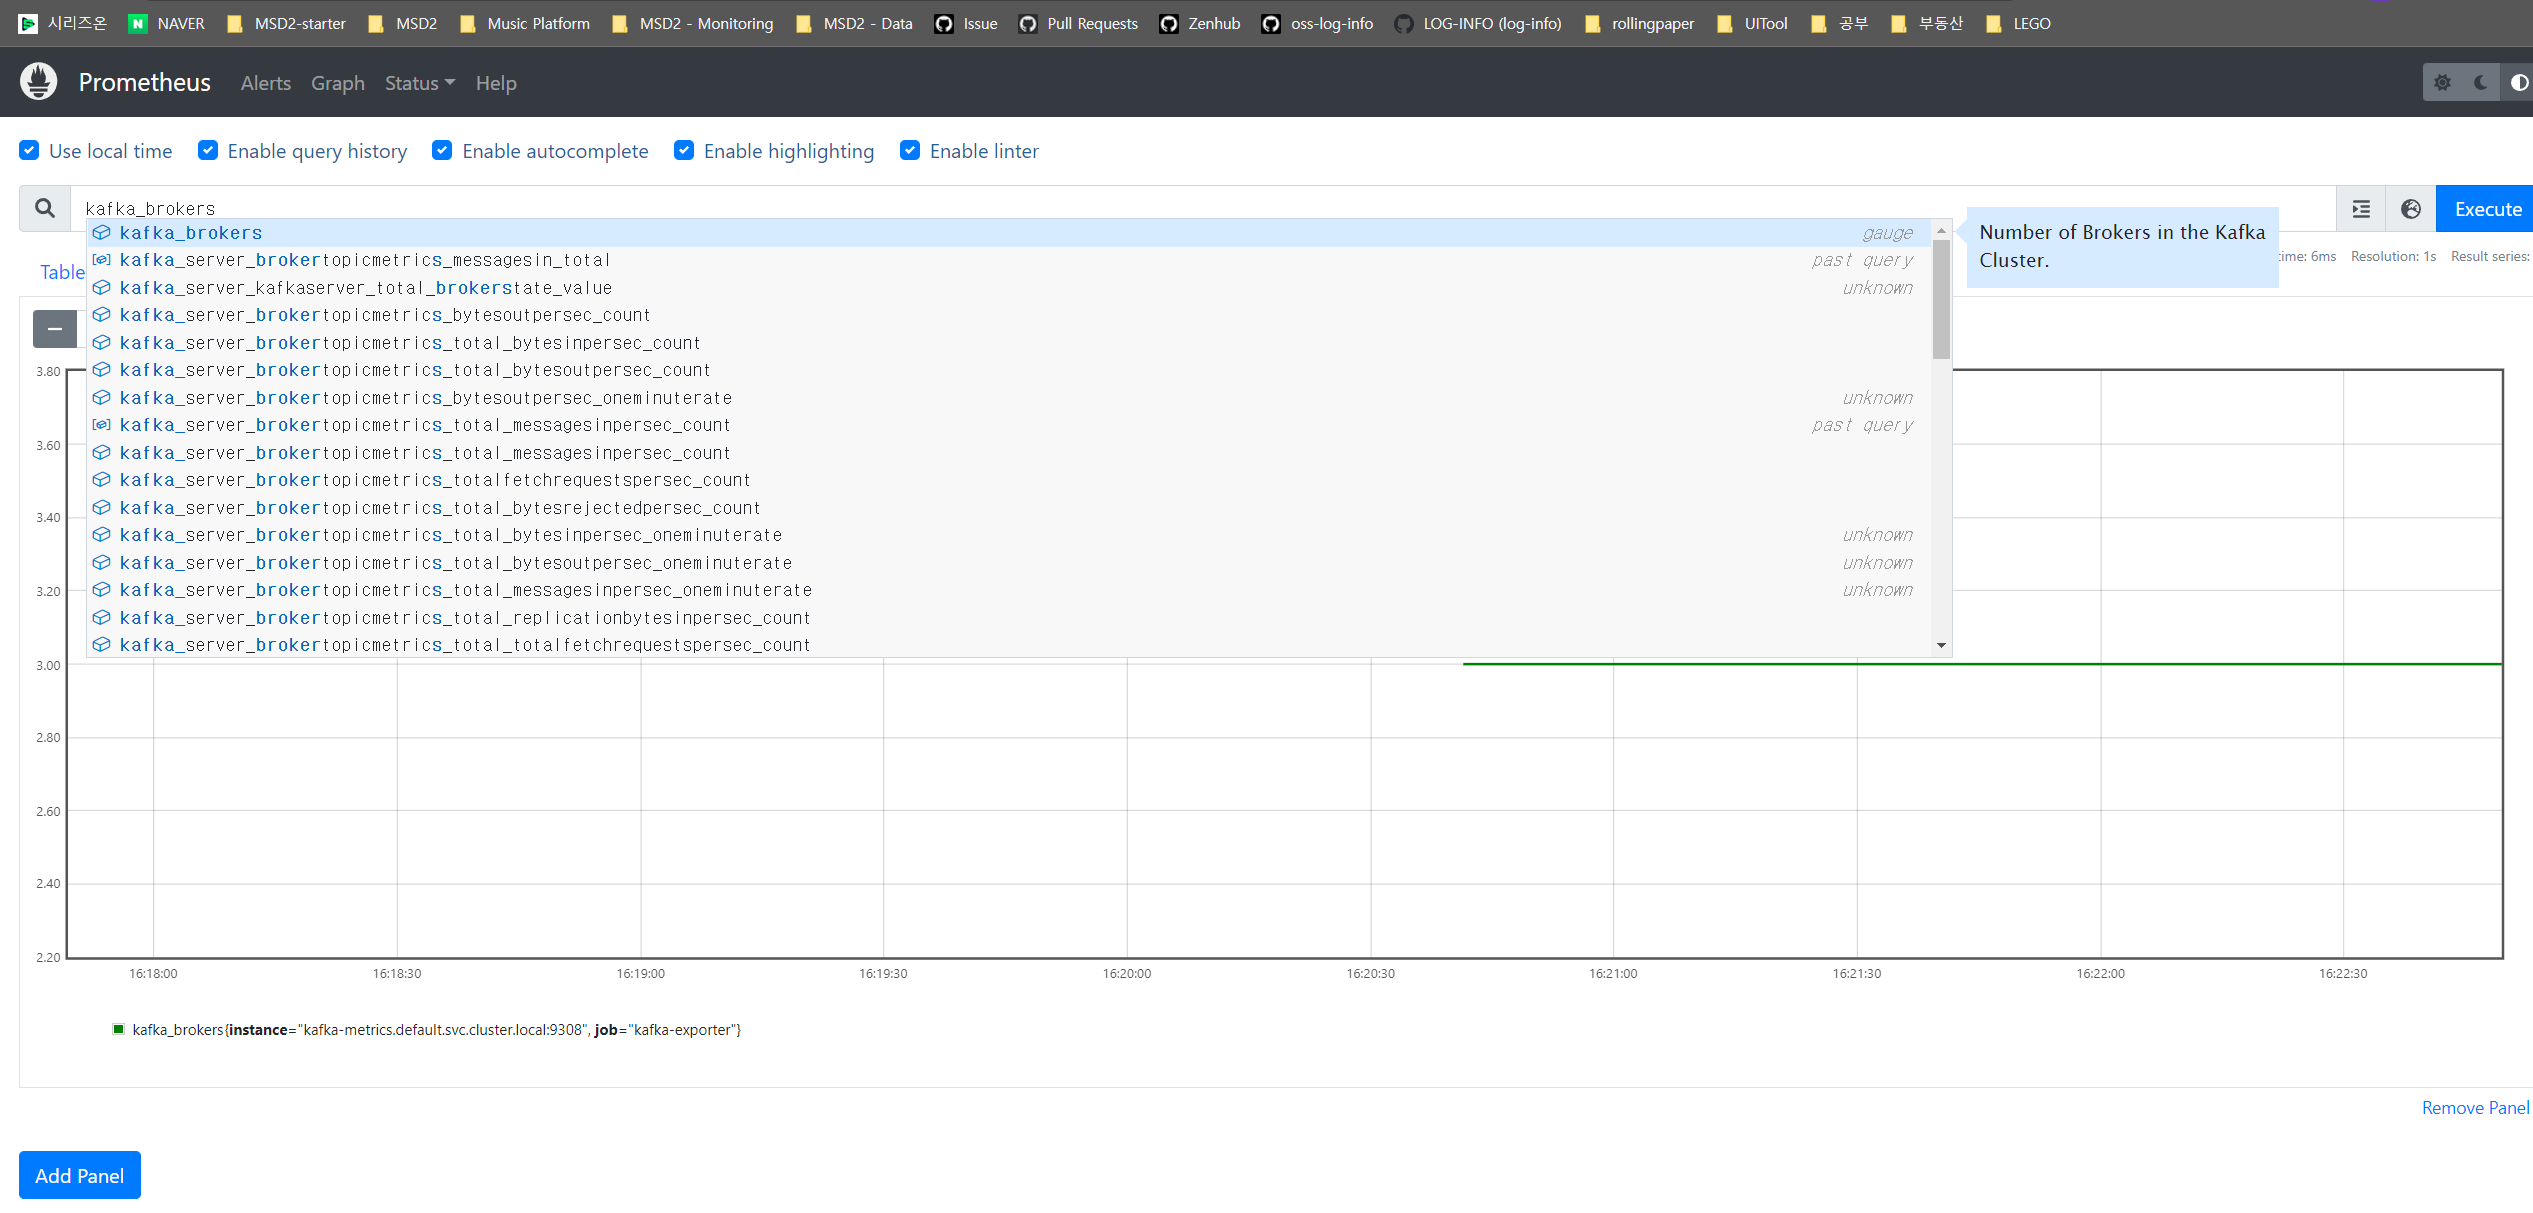Open the NAVER bookmark
The width and height of the screenshot is (2533, 1213).
click(166, 24)
